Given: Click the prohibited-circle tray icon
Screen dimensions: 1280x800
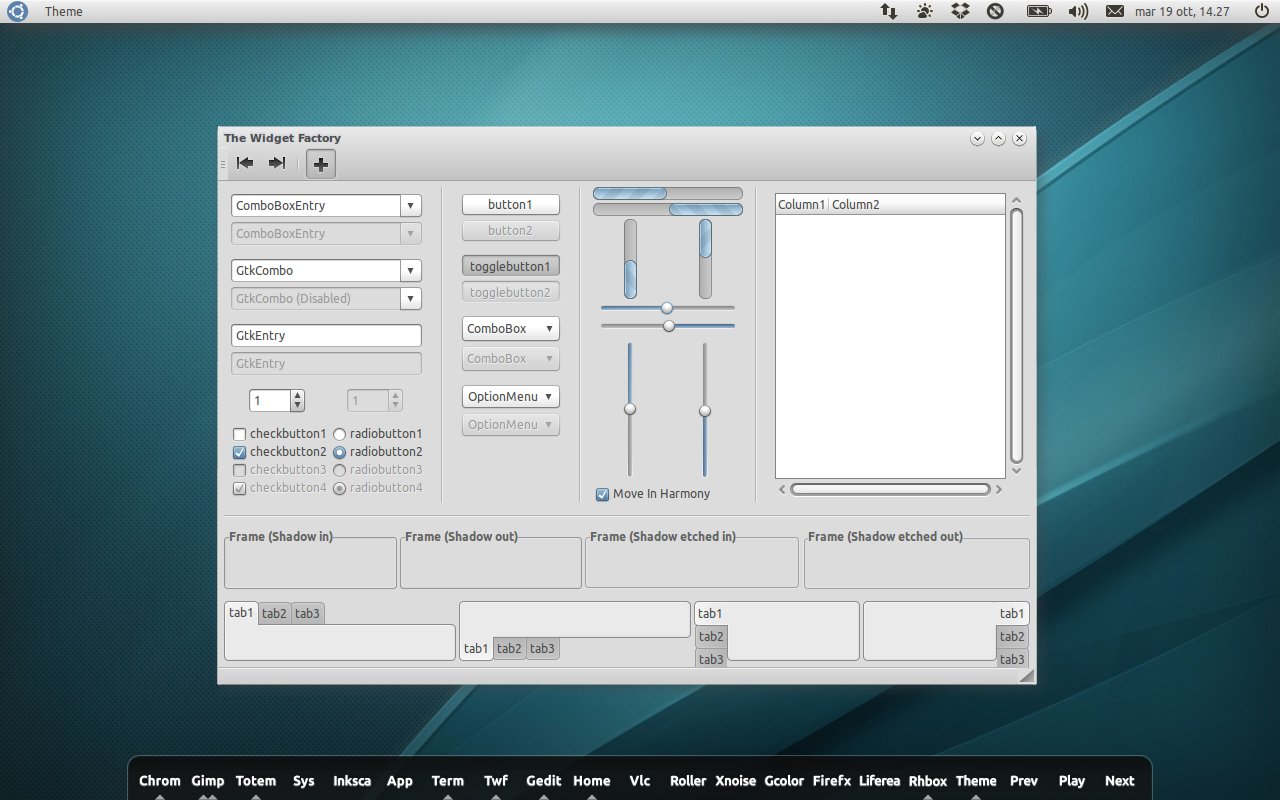Looking at the screenshot, I should (995, 11).
